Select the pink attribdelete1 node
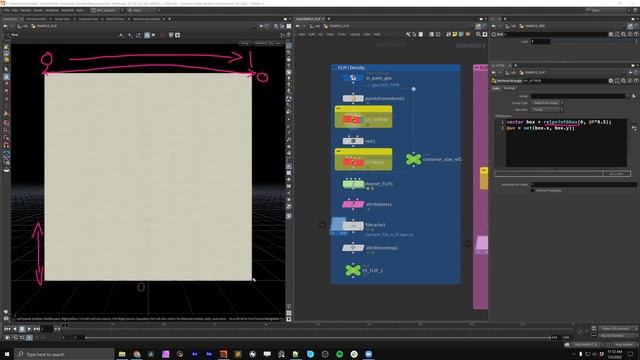Image resolution: width=640 pixels, height=360 pixels. coord(353,204)
